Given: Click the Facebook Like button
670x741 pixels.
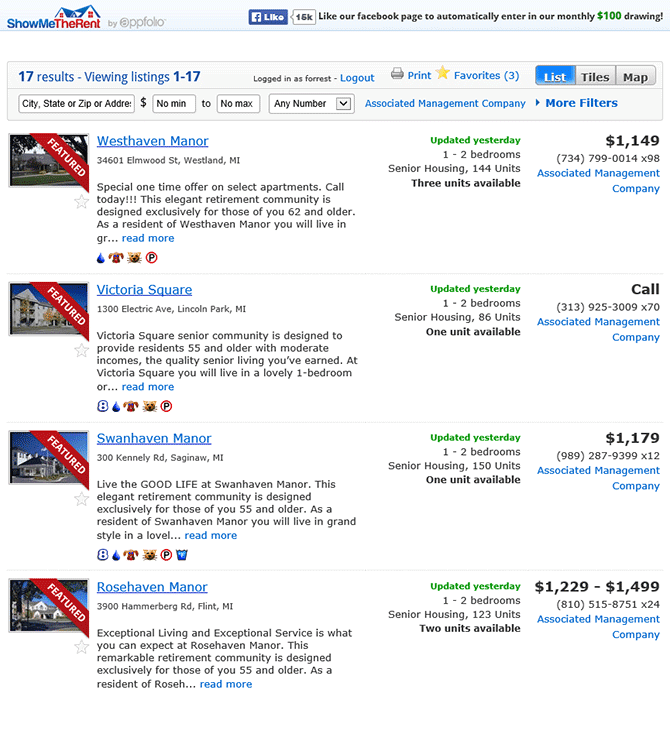Looking at the screenshot, I should pos(267,17).
